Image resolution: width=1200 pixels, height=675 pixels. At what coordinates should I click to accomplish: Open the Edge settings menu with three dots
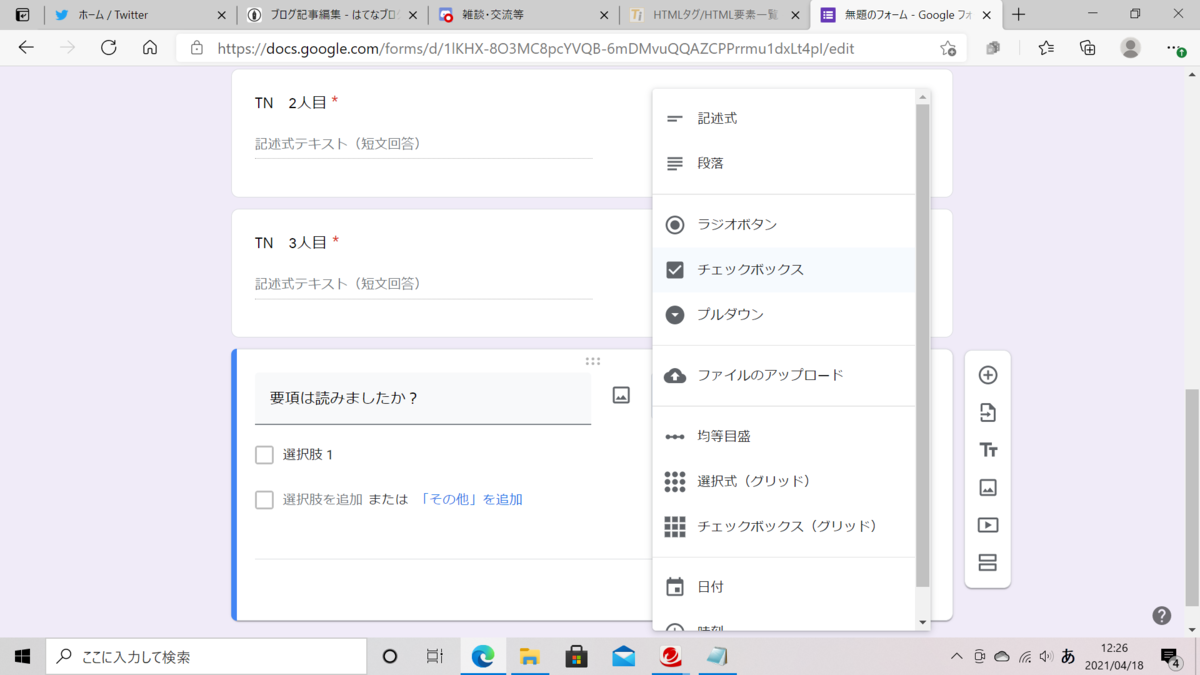(1172, 48)
